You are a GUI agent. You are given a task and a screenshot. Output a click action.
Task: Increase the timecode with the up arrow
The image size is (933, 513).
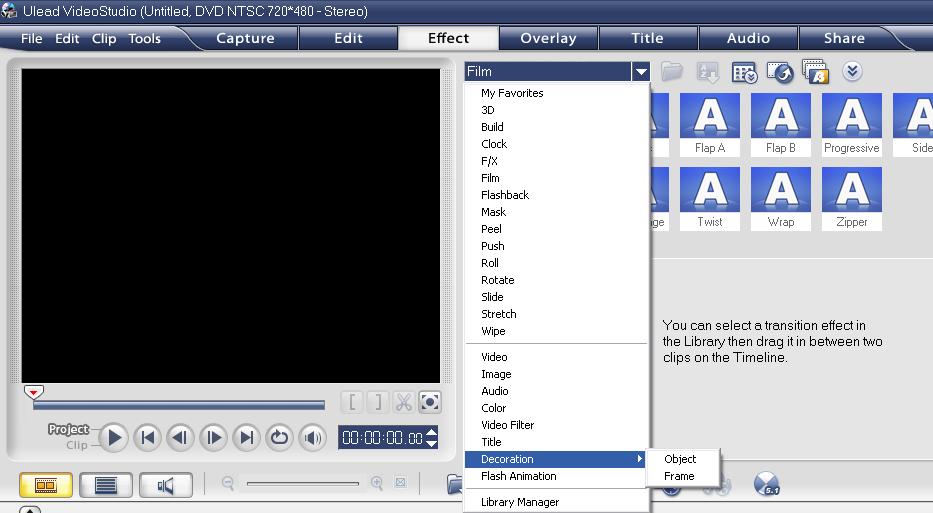[432, 432]
